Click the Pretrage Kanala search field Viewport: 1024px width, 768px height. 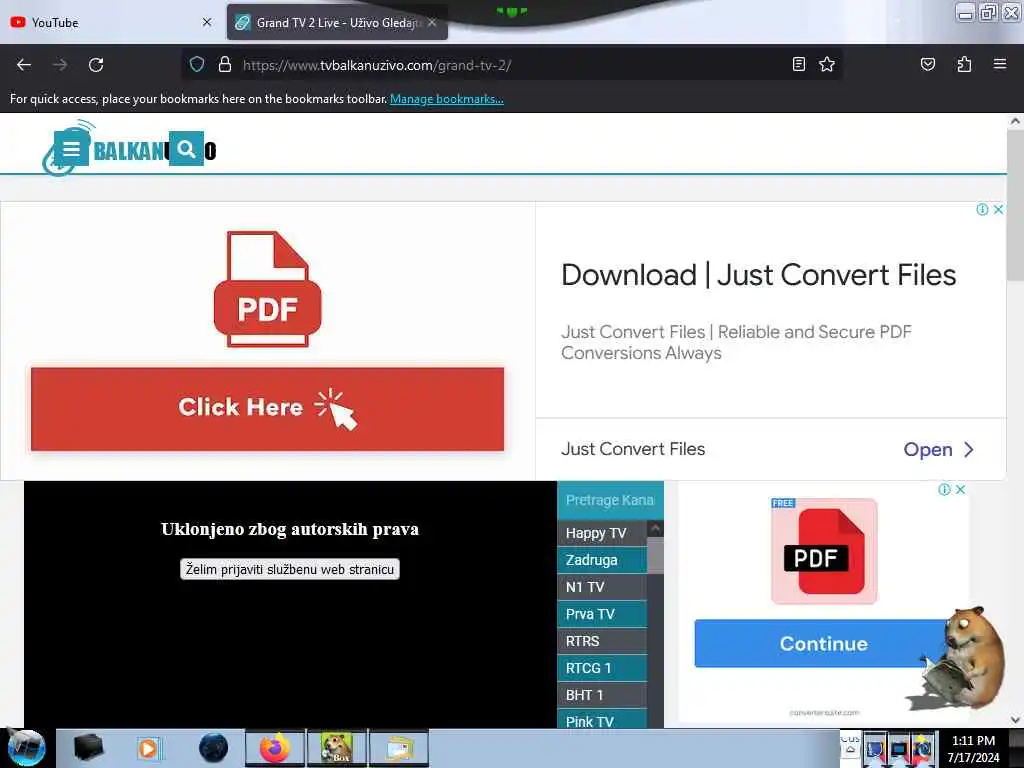click(x=610, y=500)
